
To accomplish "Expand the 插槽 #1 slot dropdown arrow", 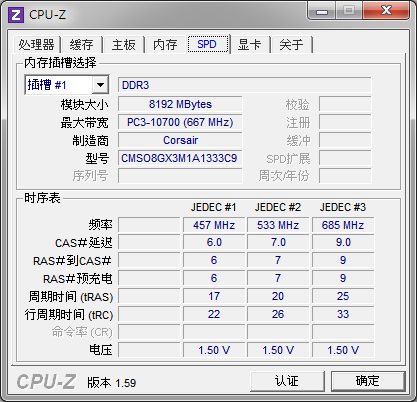I will 100,85.
